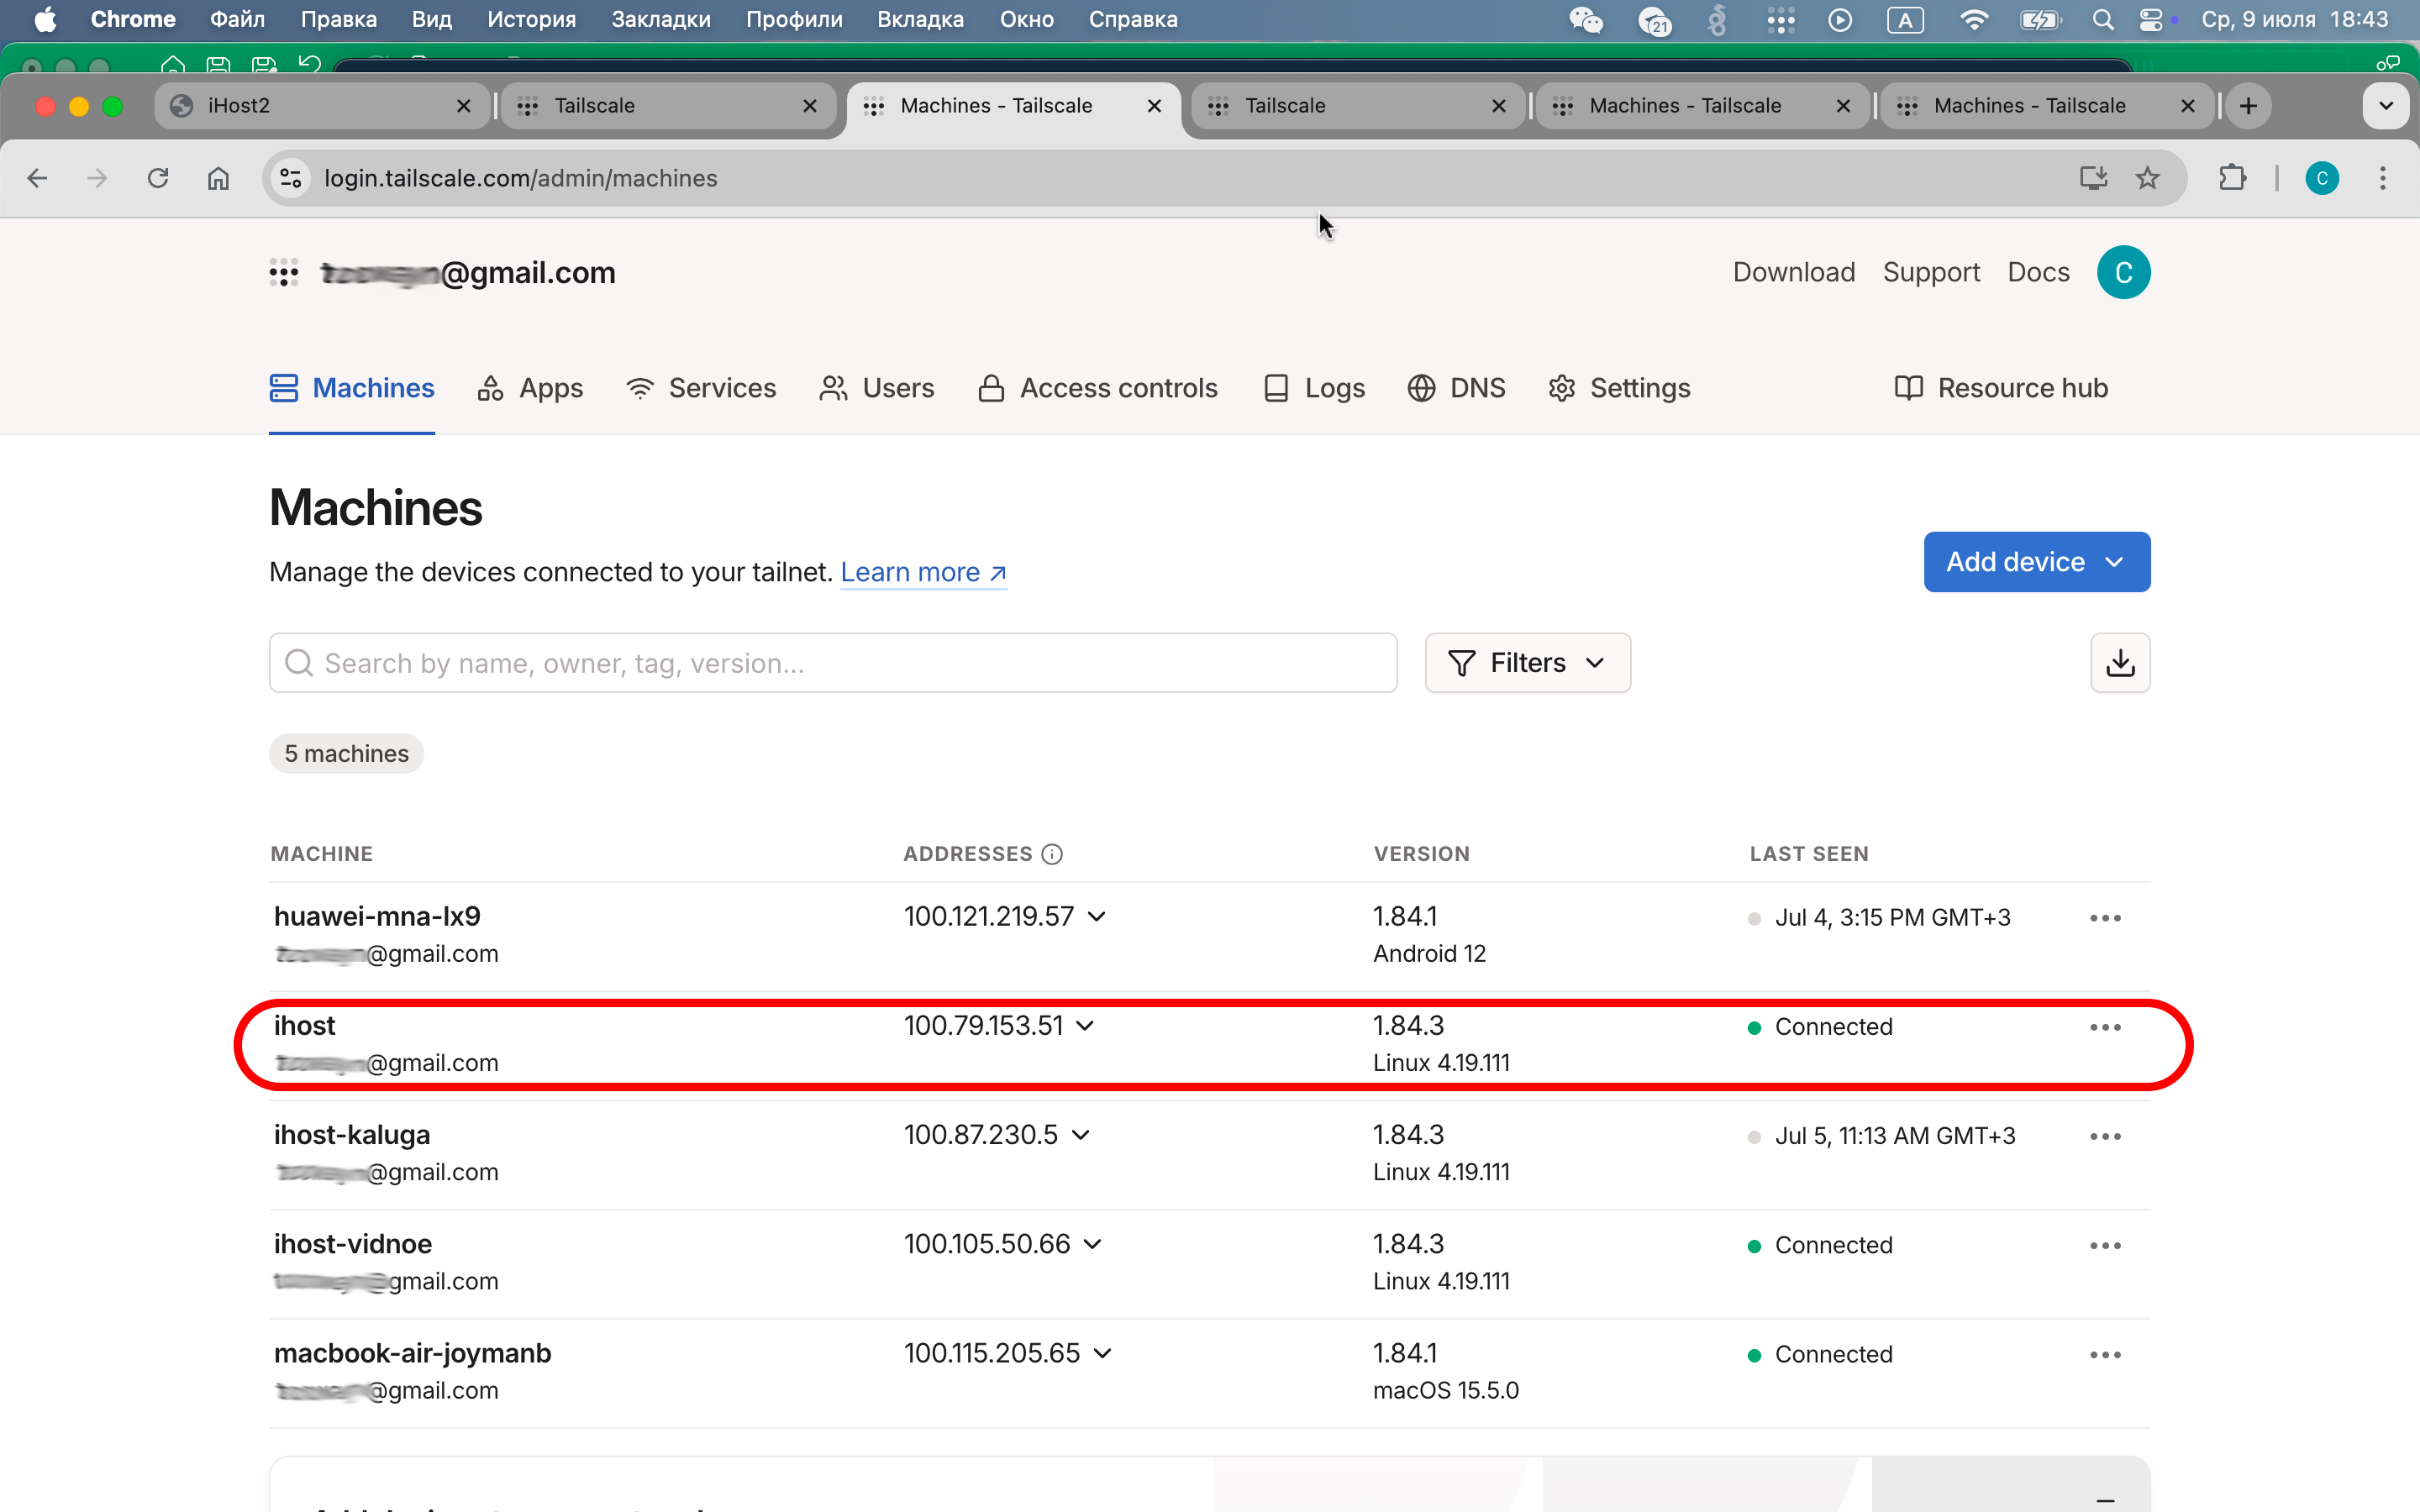
Task: Click the Chrome reload page icon
Action: click(158, 178)
